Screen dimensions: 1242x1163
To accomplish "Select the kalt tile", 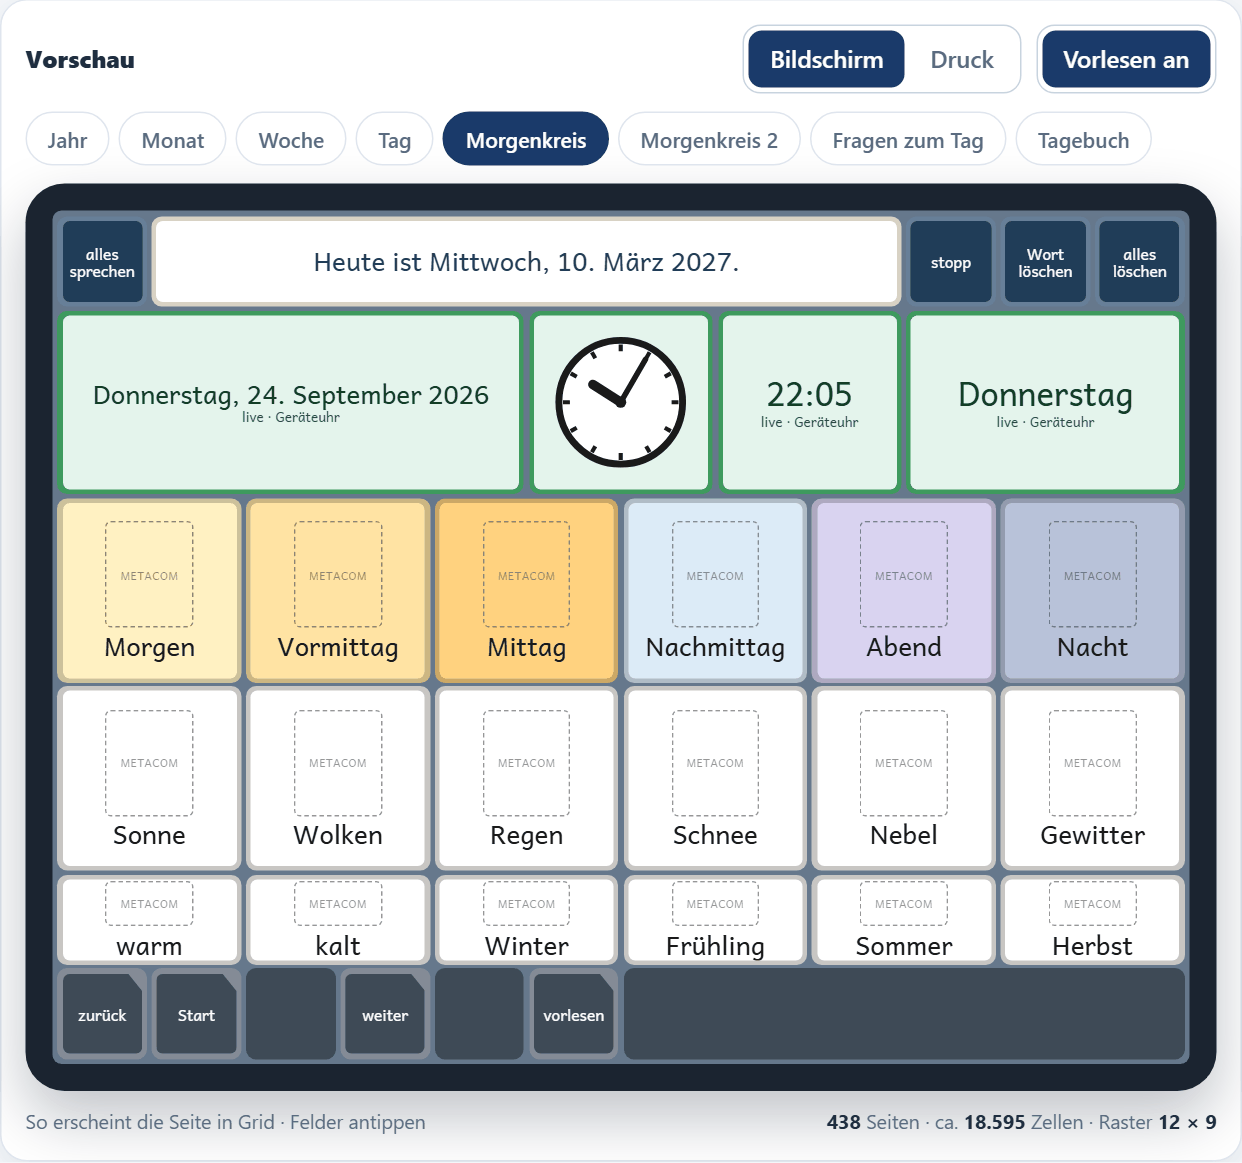I will click(x=338, y=920).
